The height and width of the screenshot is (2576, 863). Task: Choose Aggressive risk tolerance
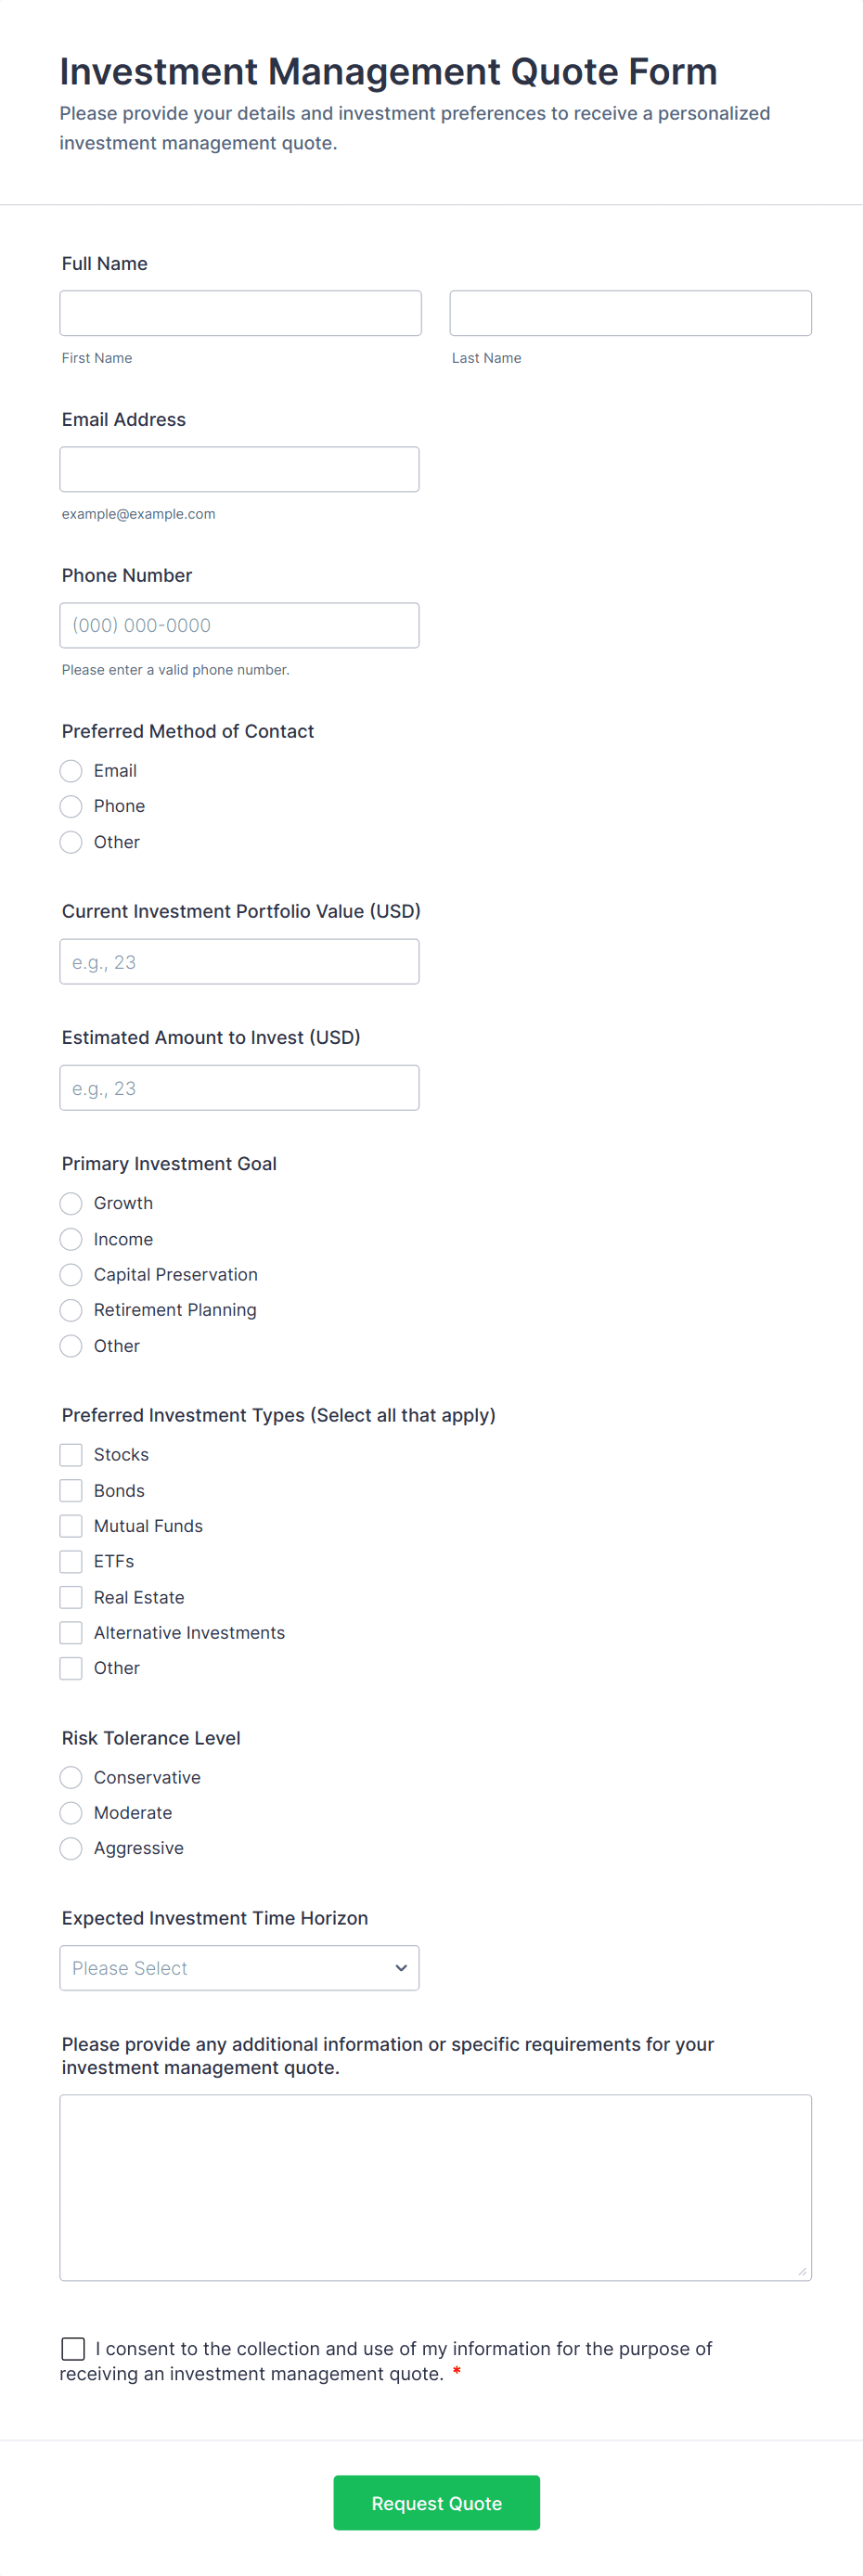point(71,1848)
